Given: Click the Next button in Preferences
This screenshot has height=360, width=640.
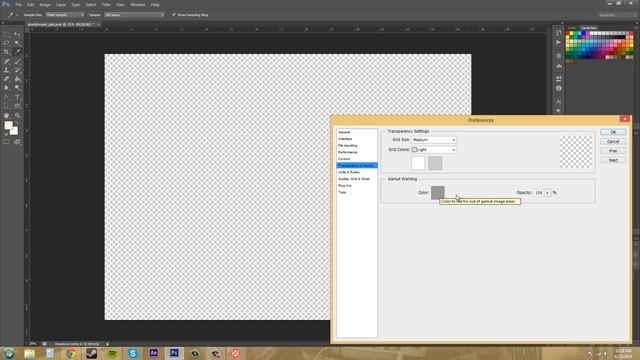Looking at the screenshot, I should coord(613,160).
